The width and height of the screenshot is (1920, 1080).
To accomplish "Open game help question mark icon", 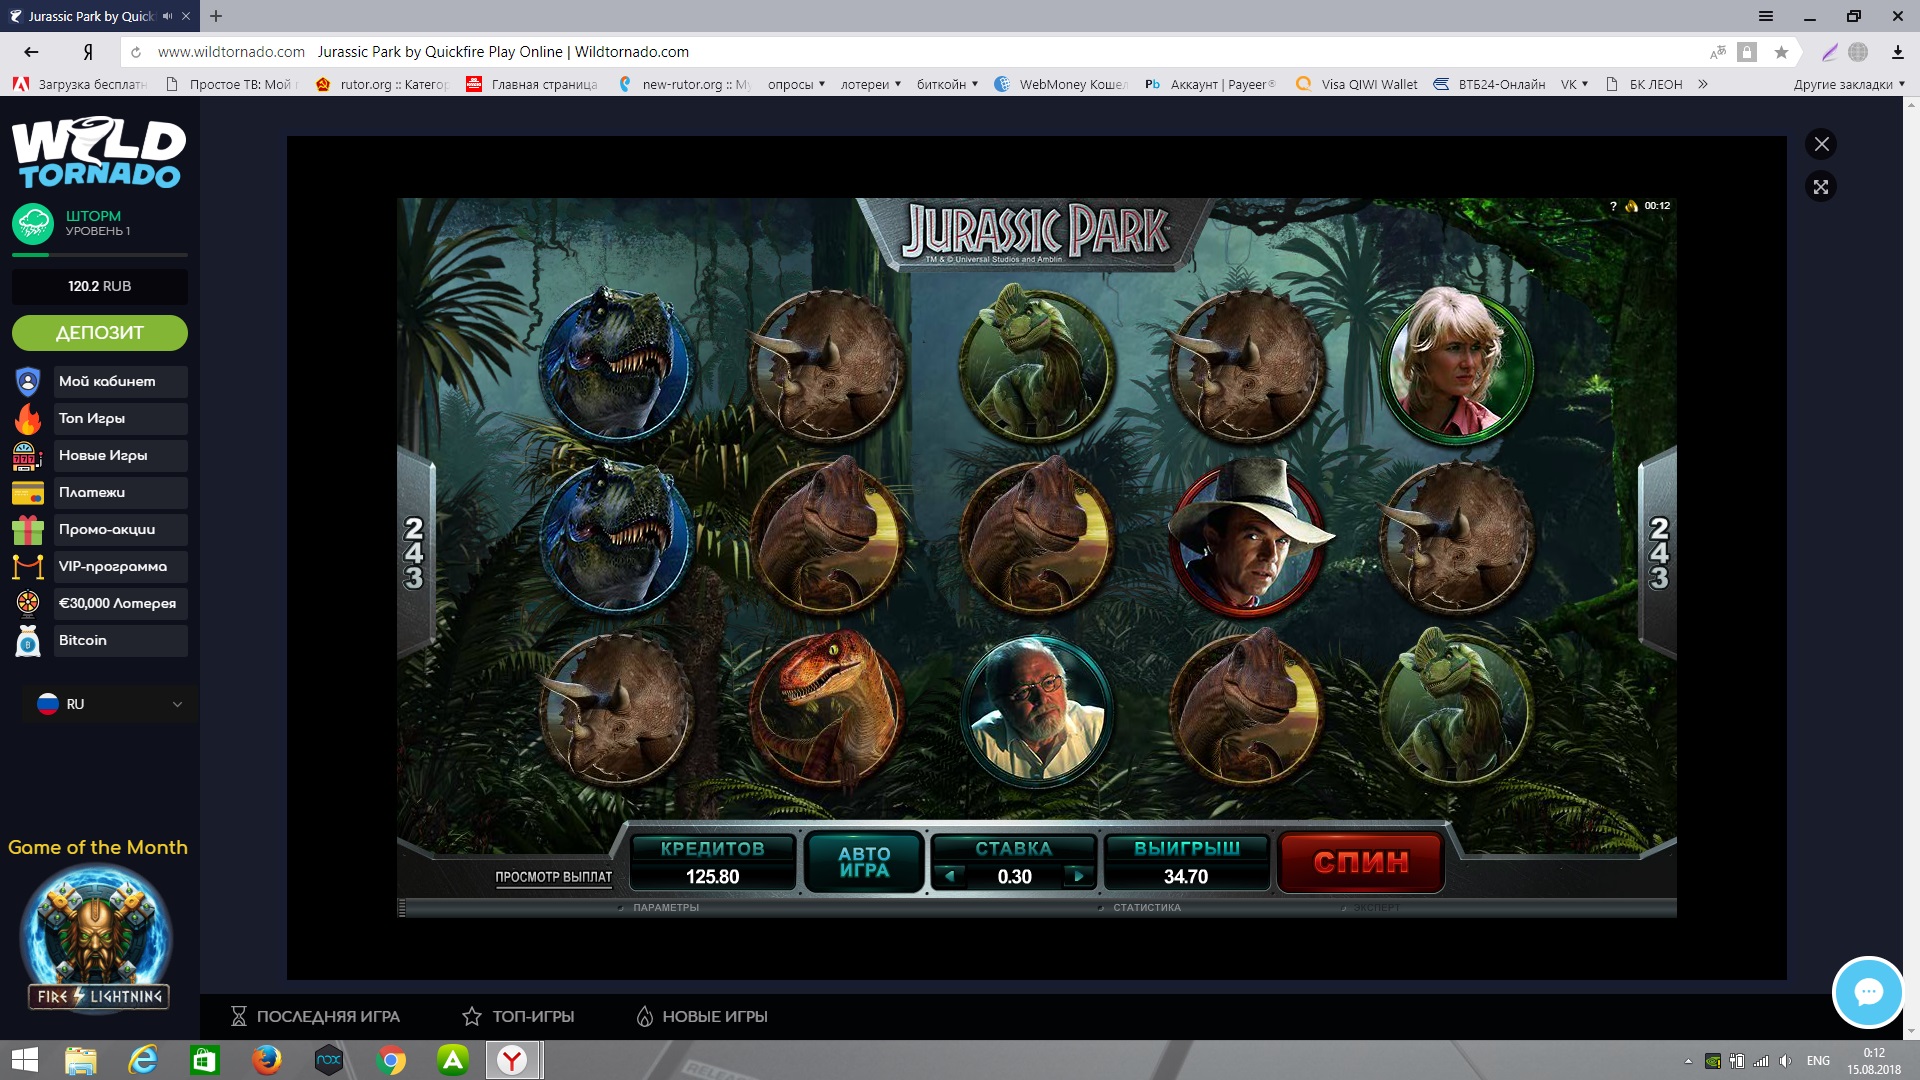I will point(1613,206).
